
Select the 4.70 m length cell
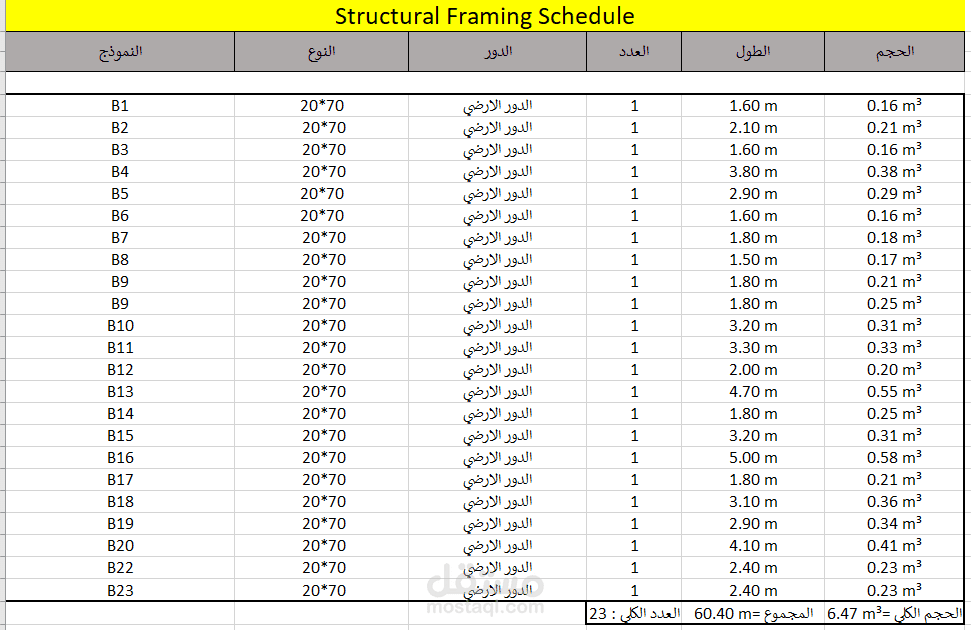753,392
